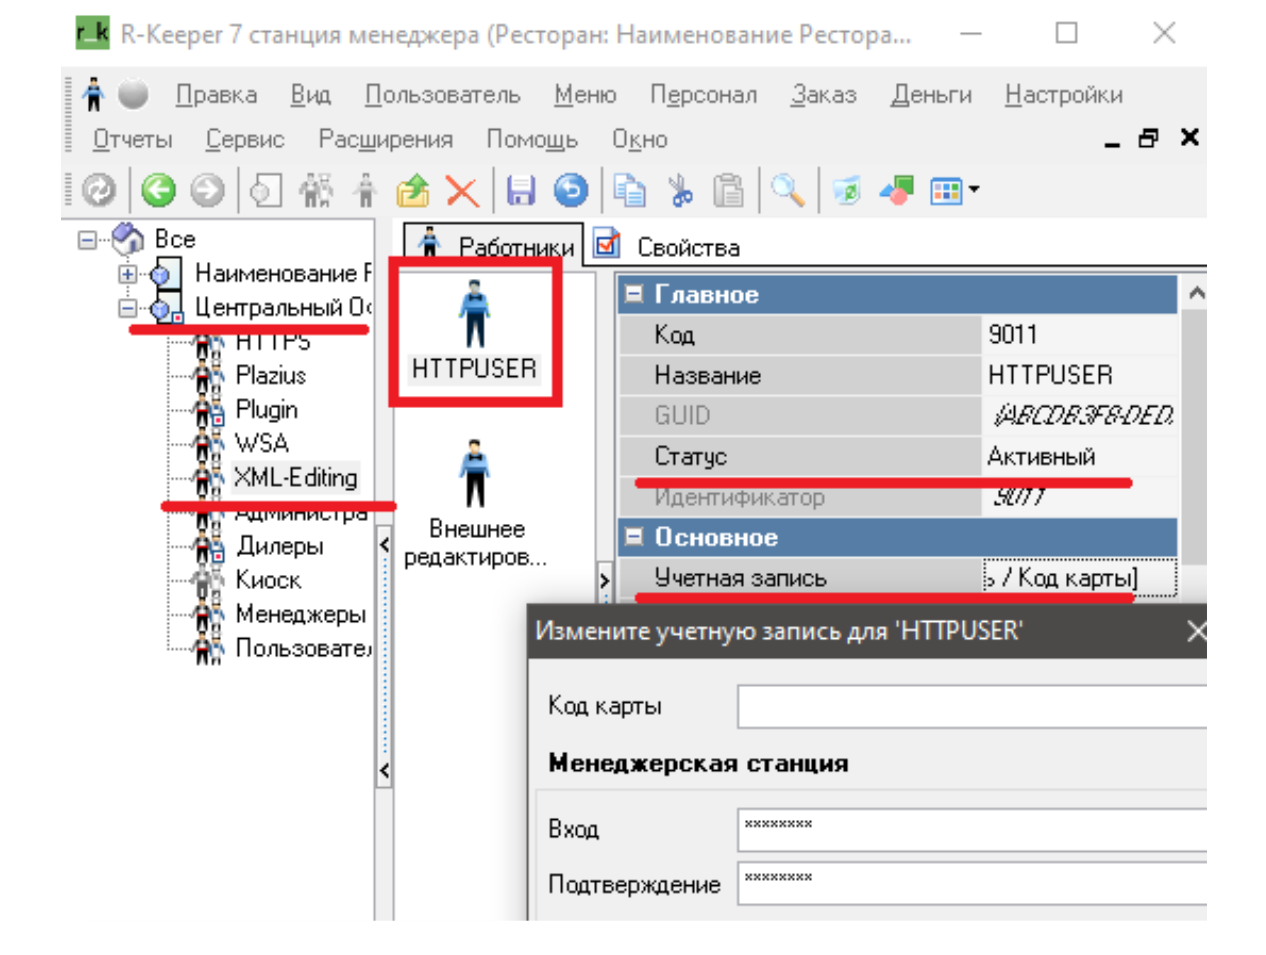Collapse the Все tree root
This screenshot has width=1266, height=955.
pos(88,239)
